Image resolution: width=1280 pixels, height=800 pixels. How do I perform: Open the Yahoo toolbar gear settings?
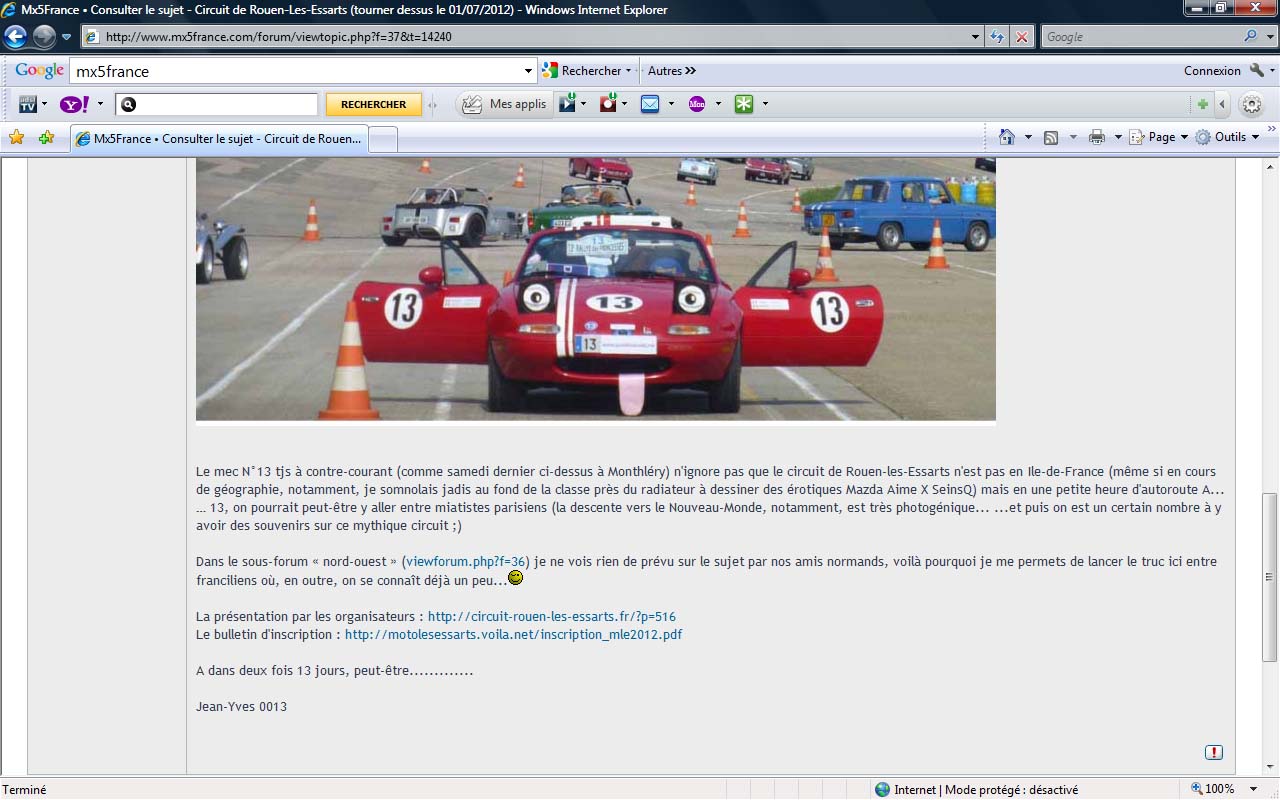[x=1251, y=104]
